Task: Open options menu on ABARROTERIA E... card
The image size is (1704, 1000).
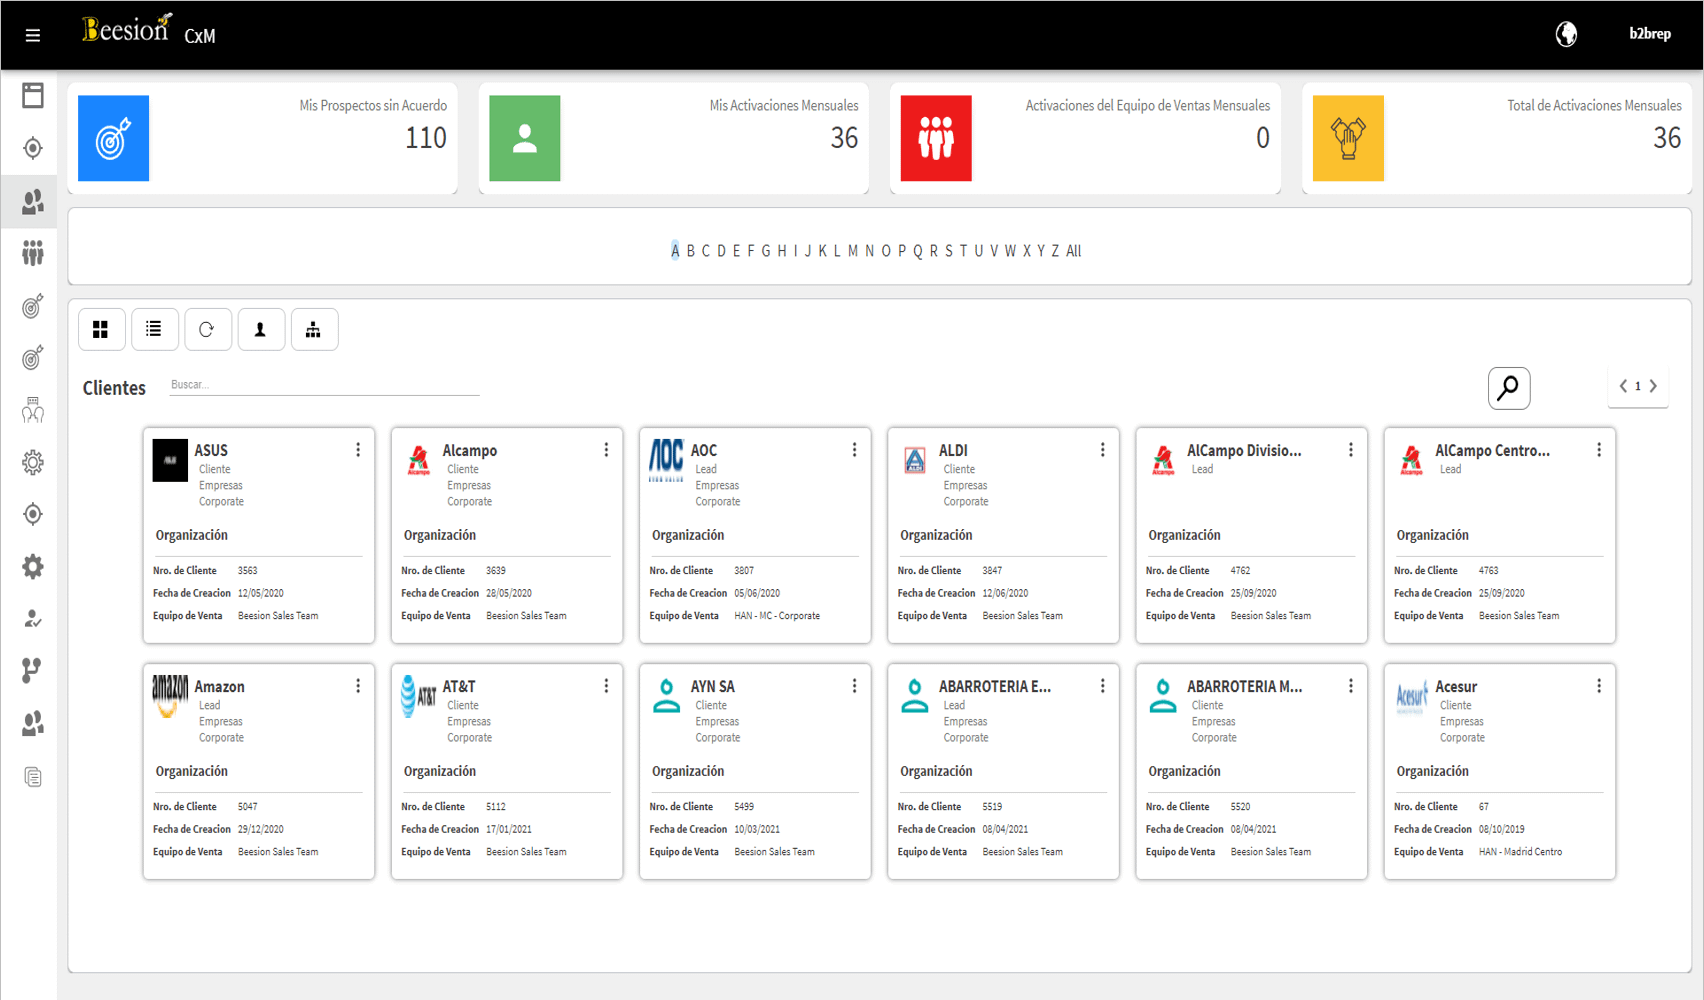Action: click(x=1102, y=686)
